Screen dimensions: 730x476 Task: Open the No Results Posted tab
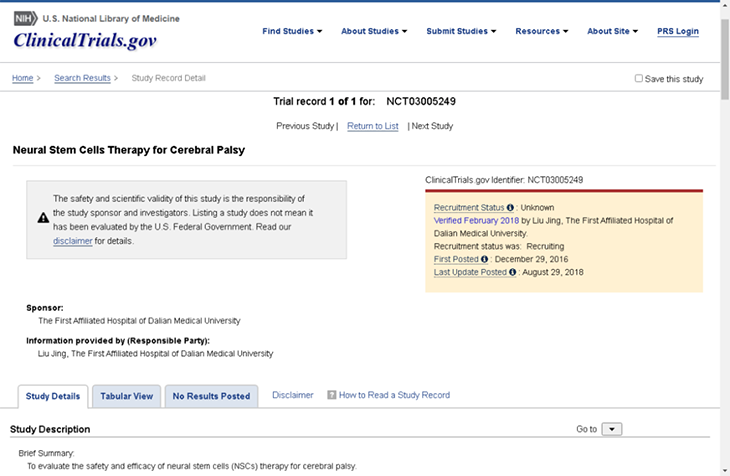point(211,396)
